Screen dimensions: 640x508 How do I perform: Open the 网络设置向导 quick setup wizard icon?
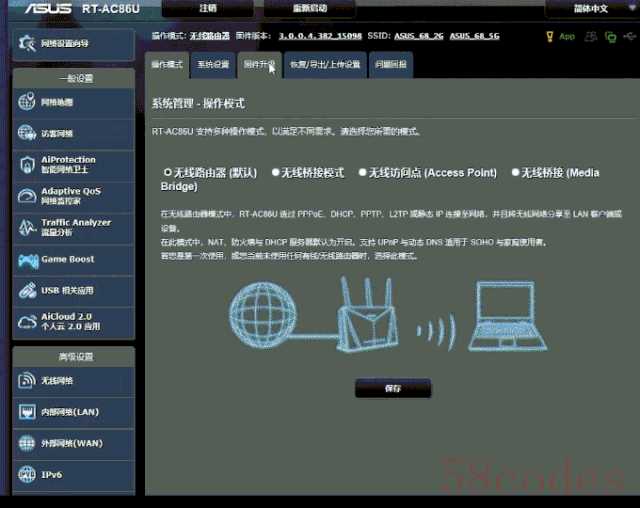tap(27, 43)
